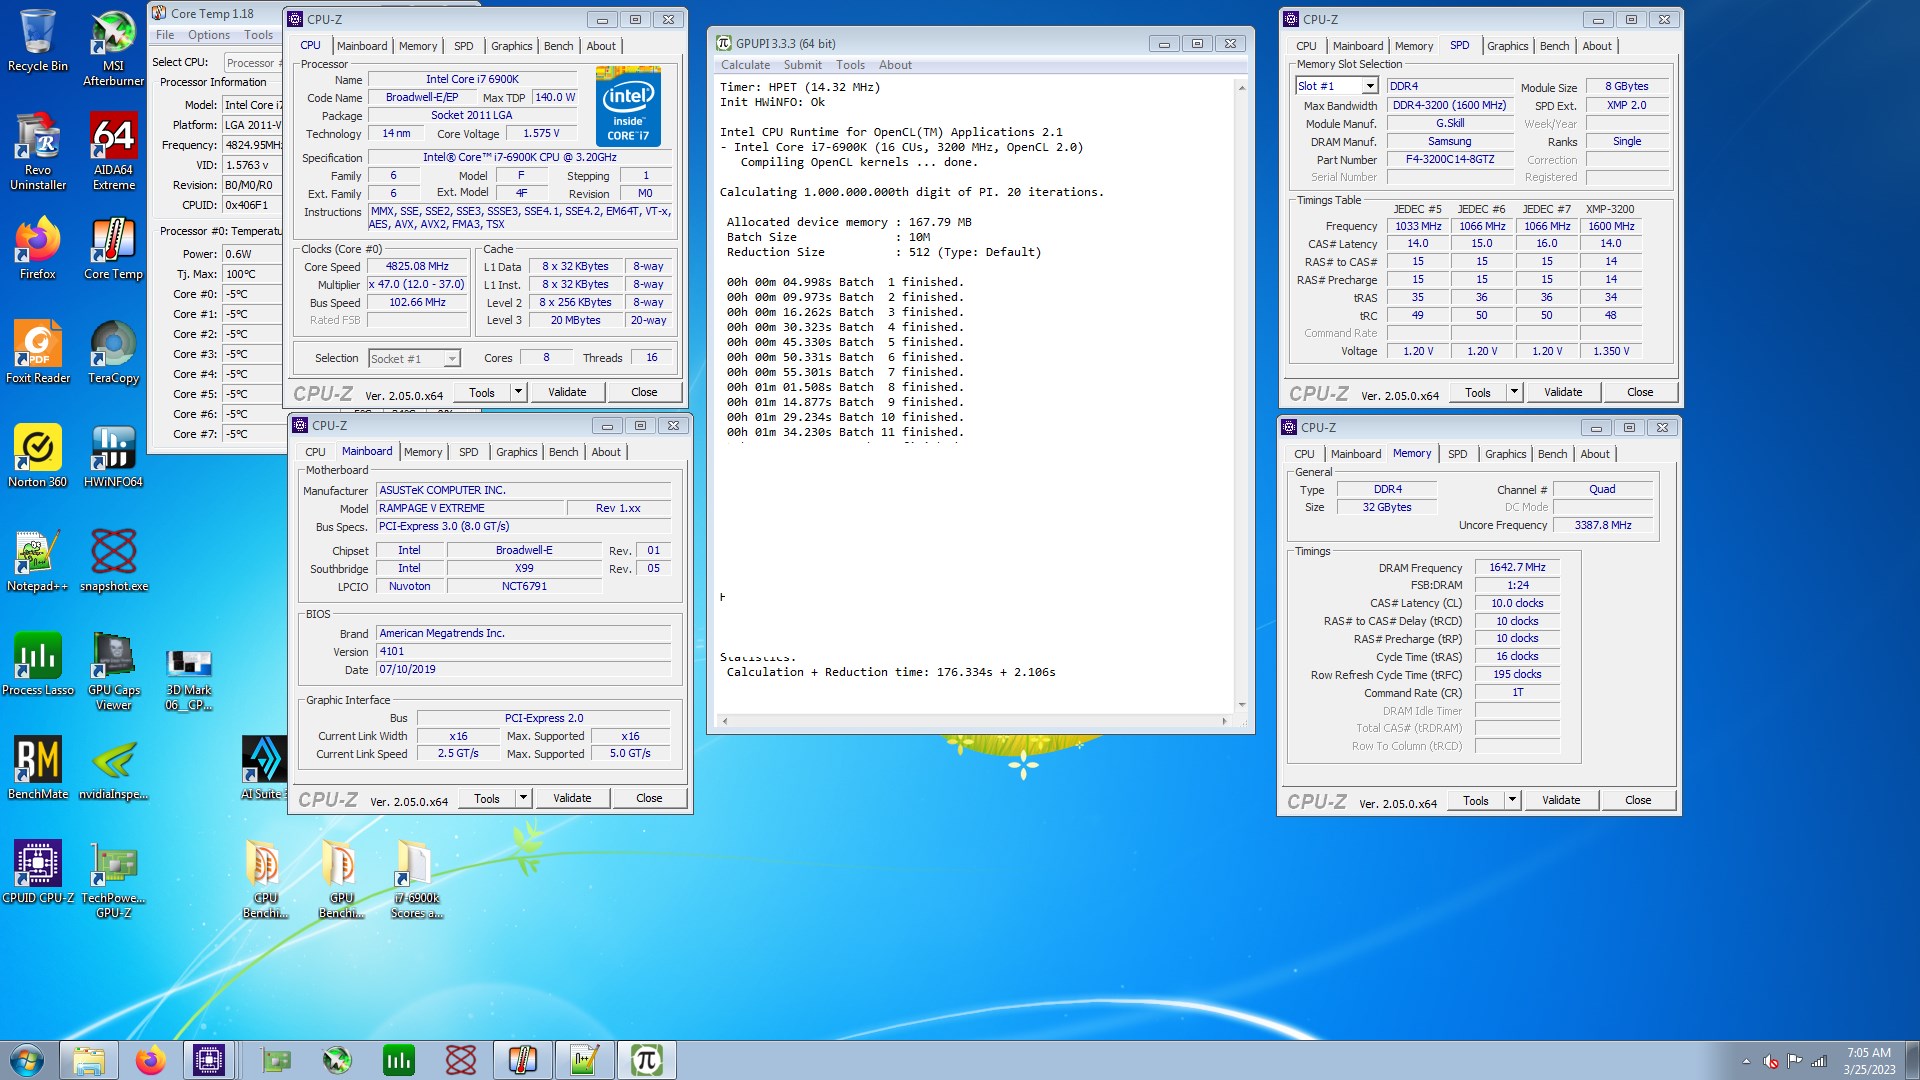Open 3D Mark 06 desktop shortcut

189,678
